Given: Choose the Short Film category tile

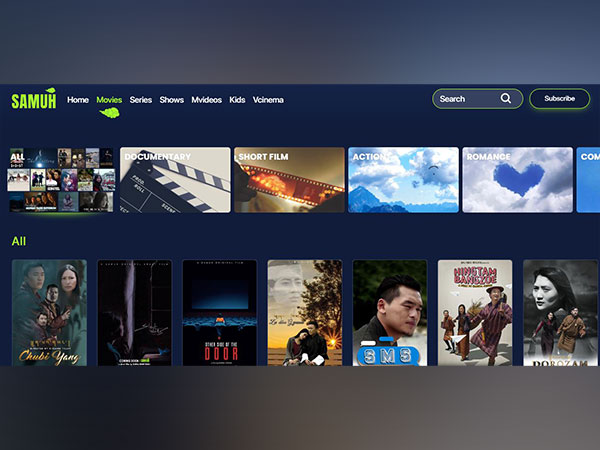Looking at the screenshot, I should (289, 180).
